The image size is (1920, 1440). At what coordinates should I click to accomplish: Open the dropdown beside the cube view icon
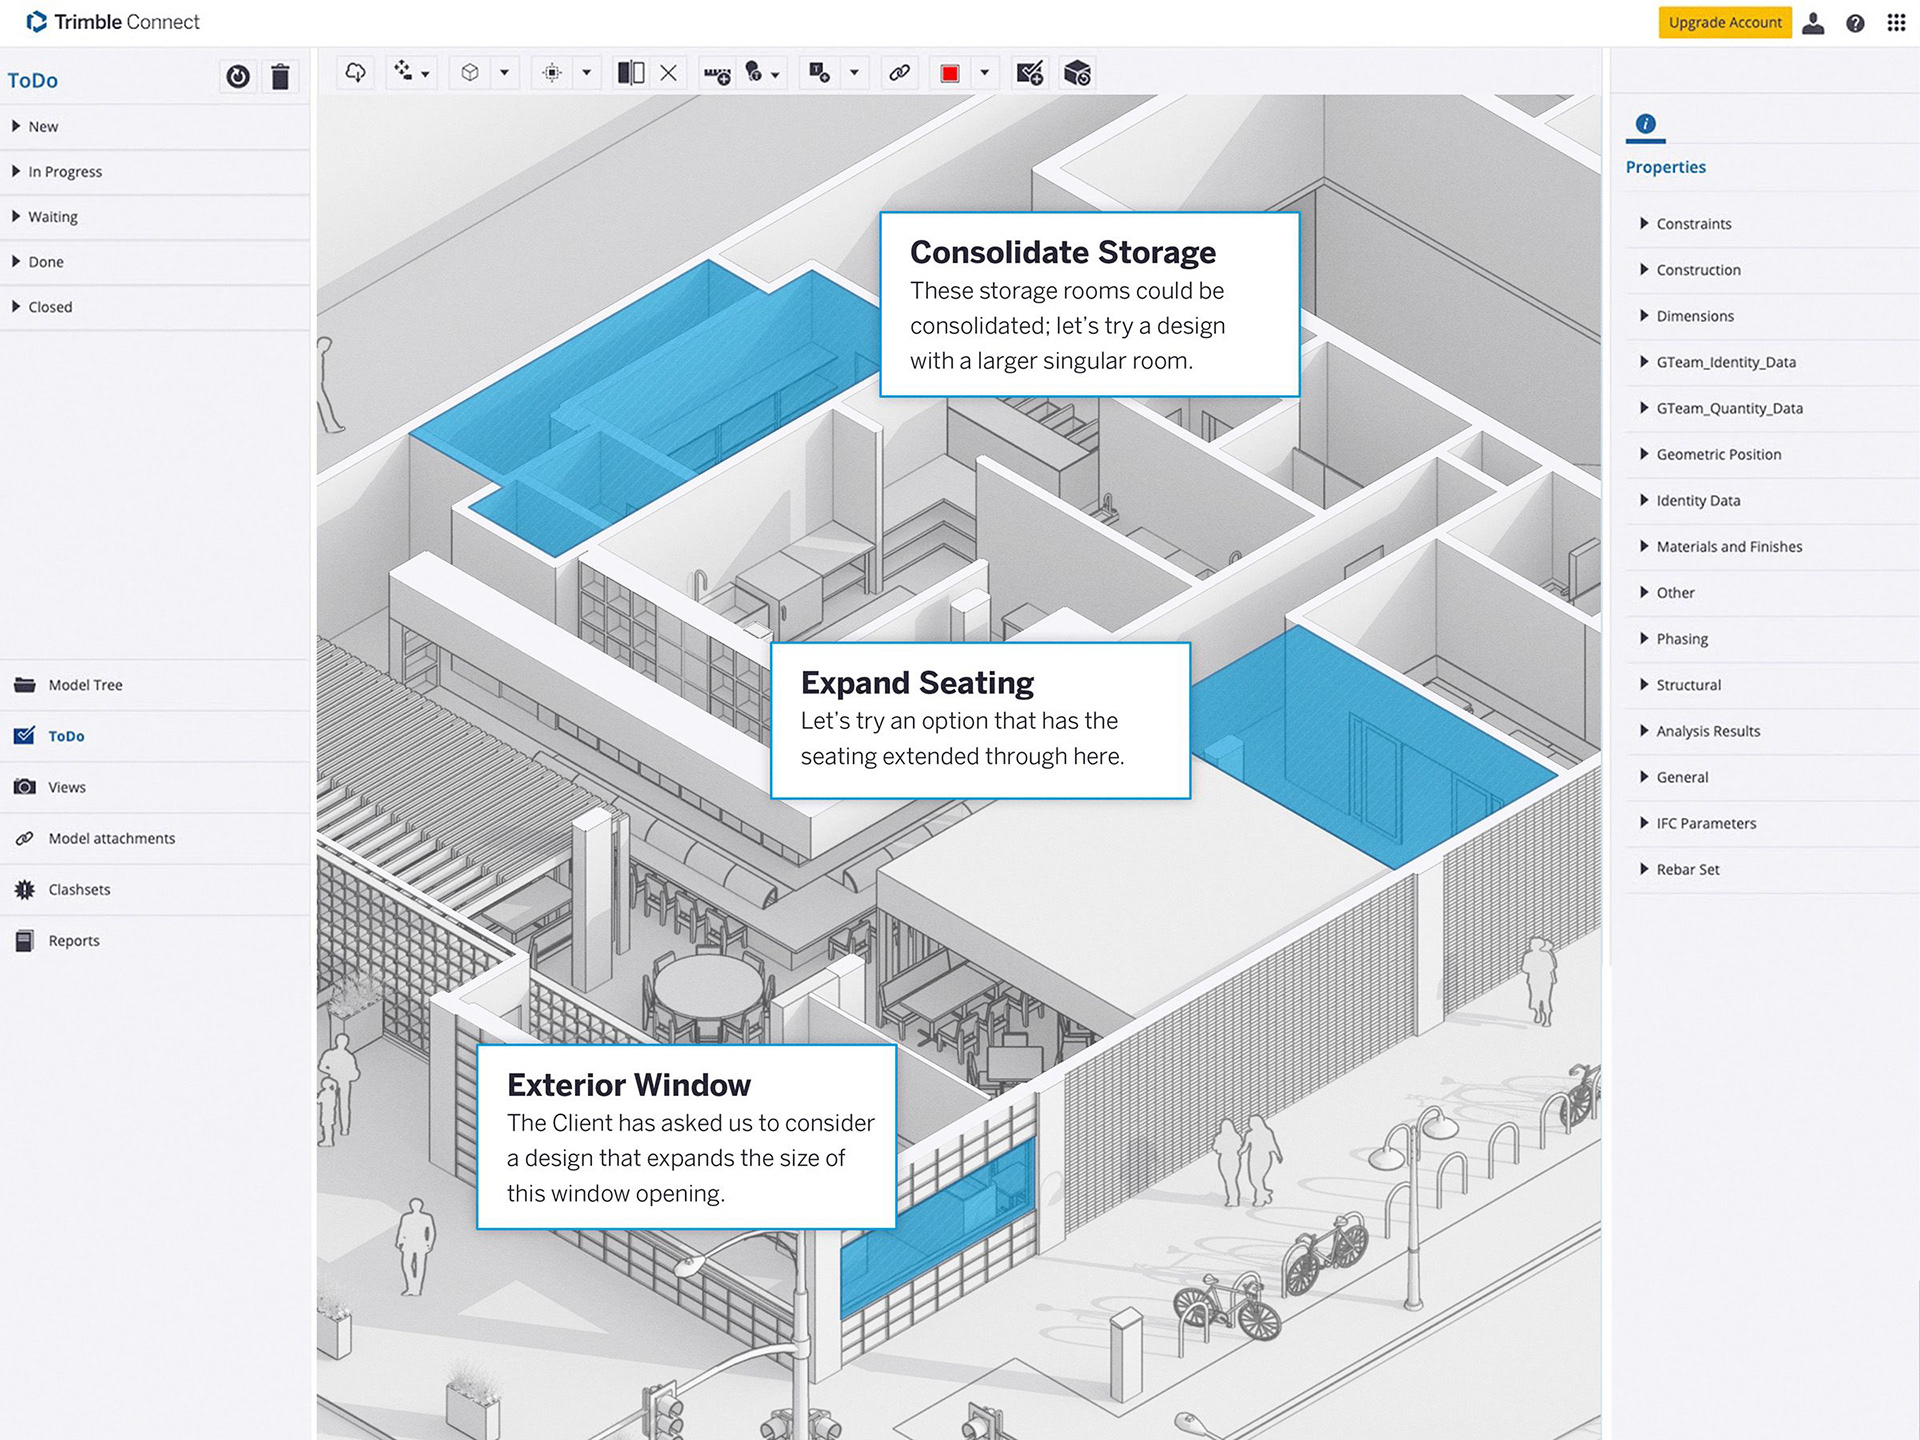504,73
